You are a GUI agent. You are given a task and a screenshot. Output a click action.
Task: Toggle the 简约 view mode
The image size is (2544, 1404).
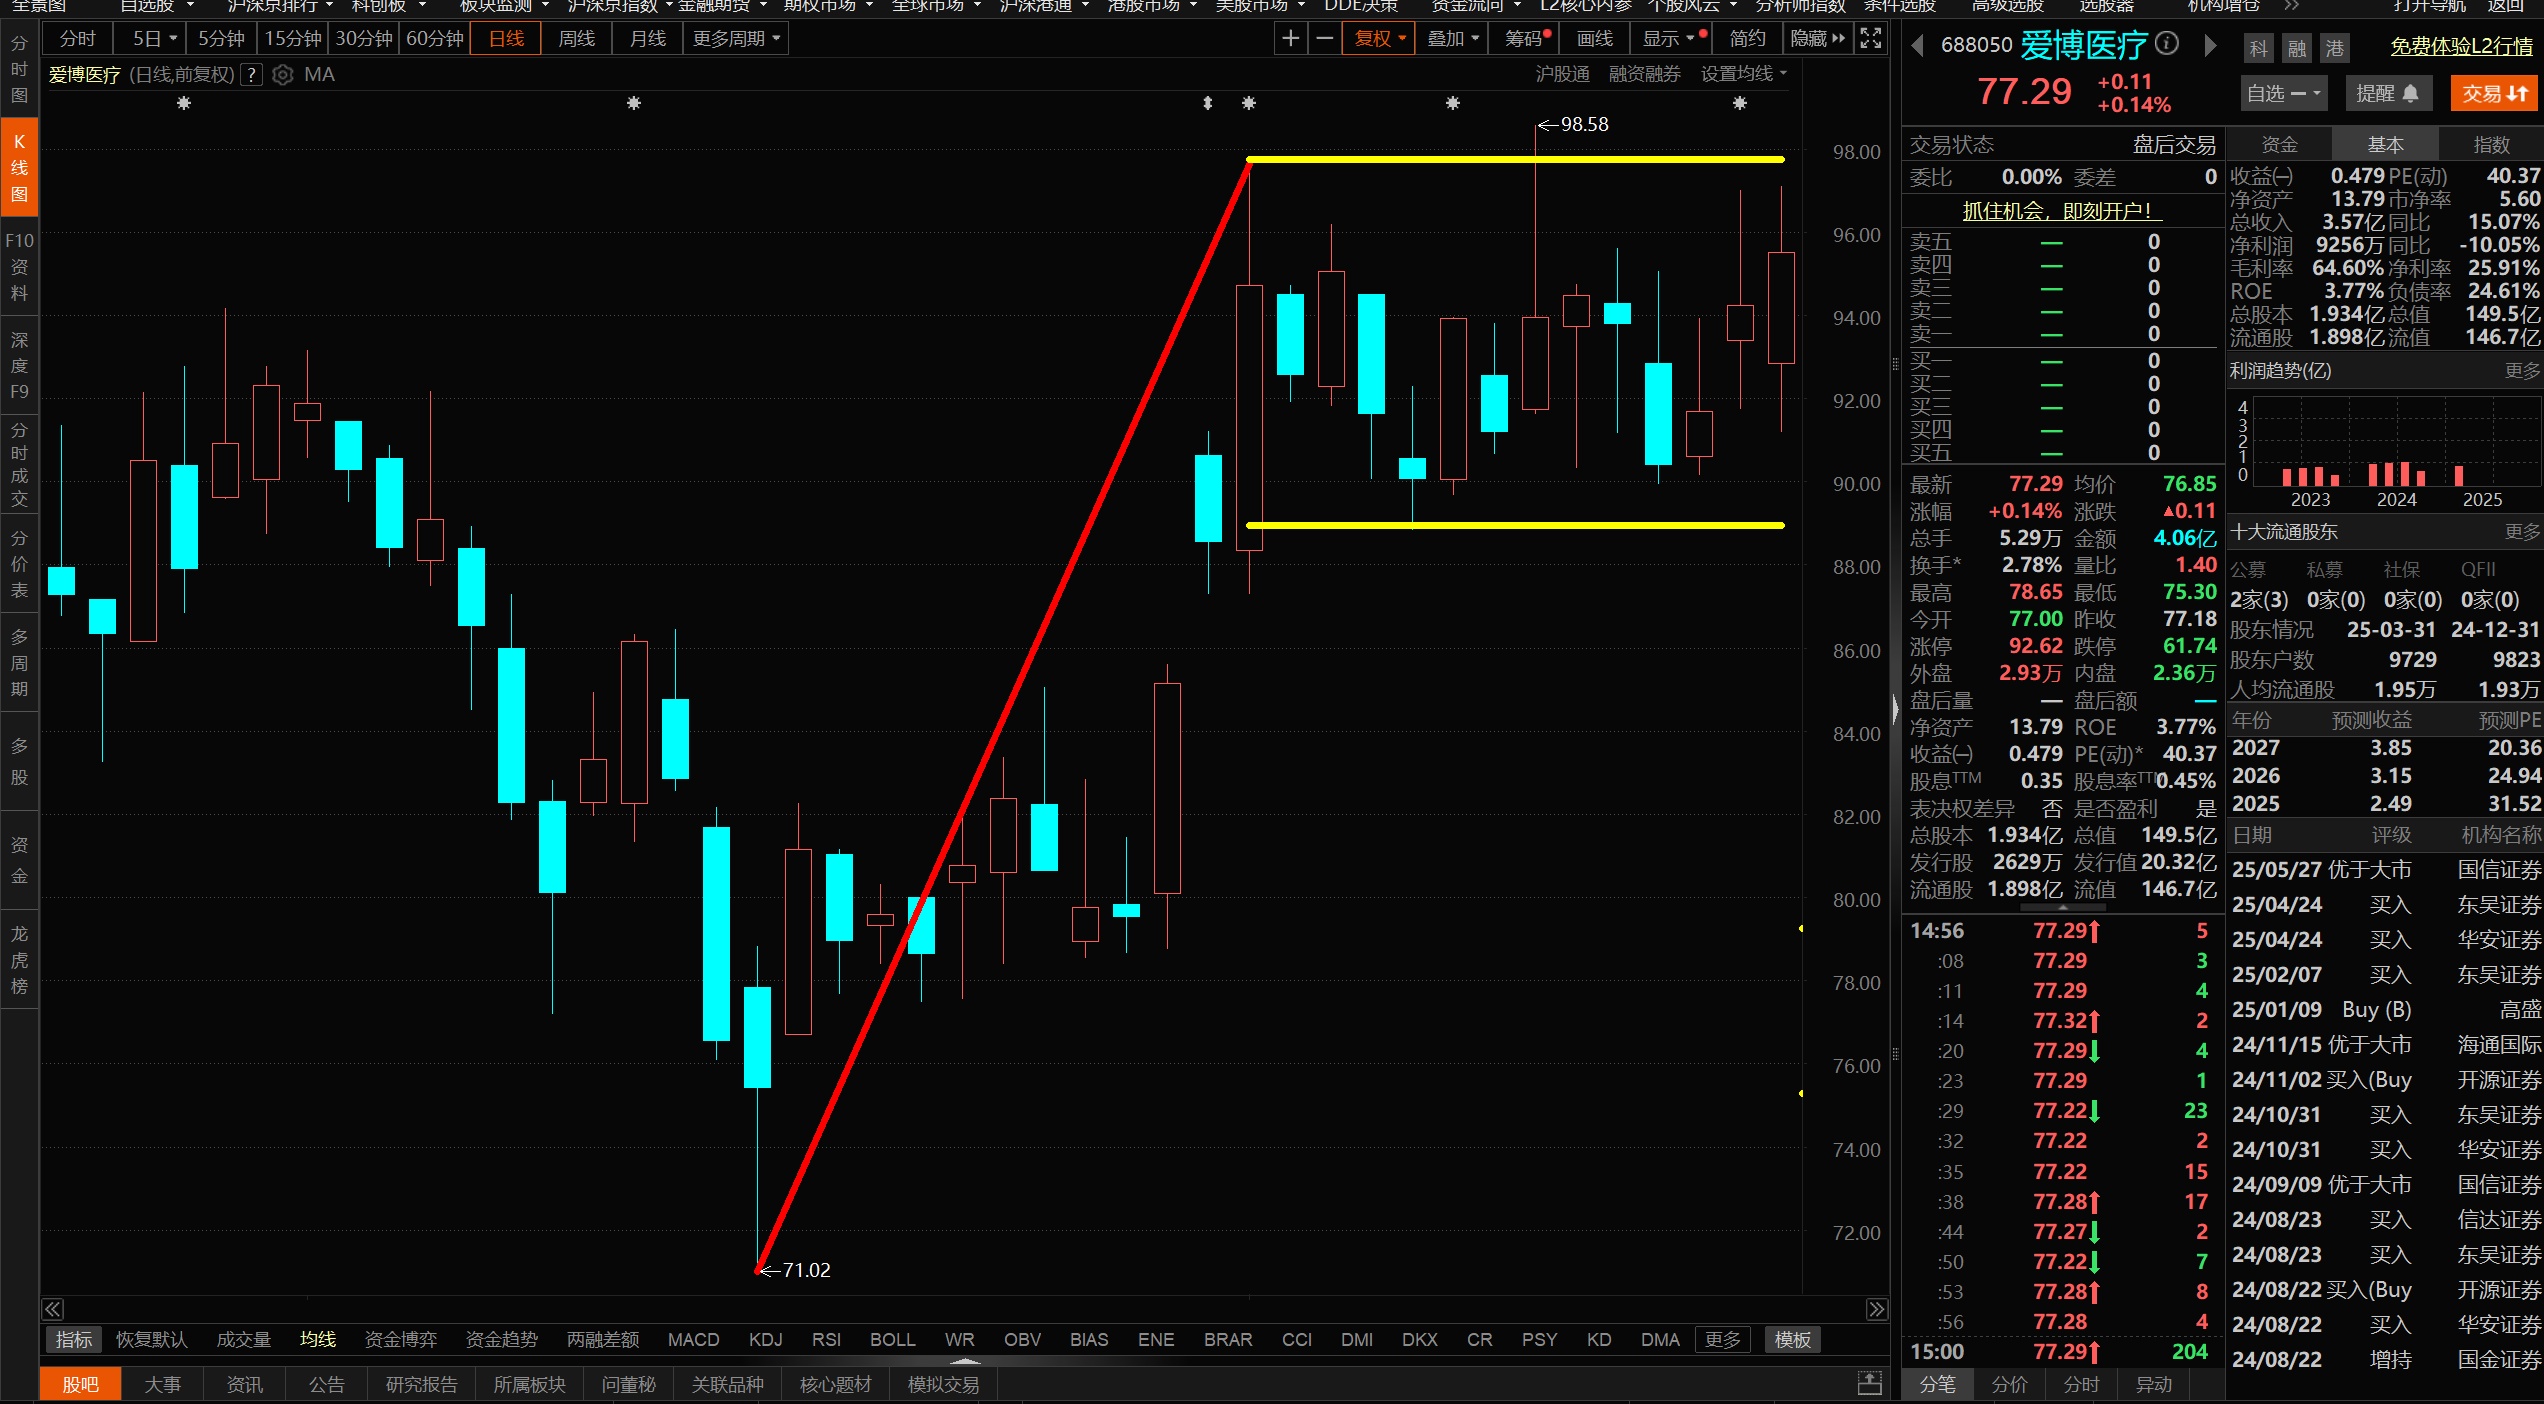pos(1747,39)
